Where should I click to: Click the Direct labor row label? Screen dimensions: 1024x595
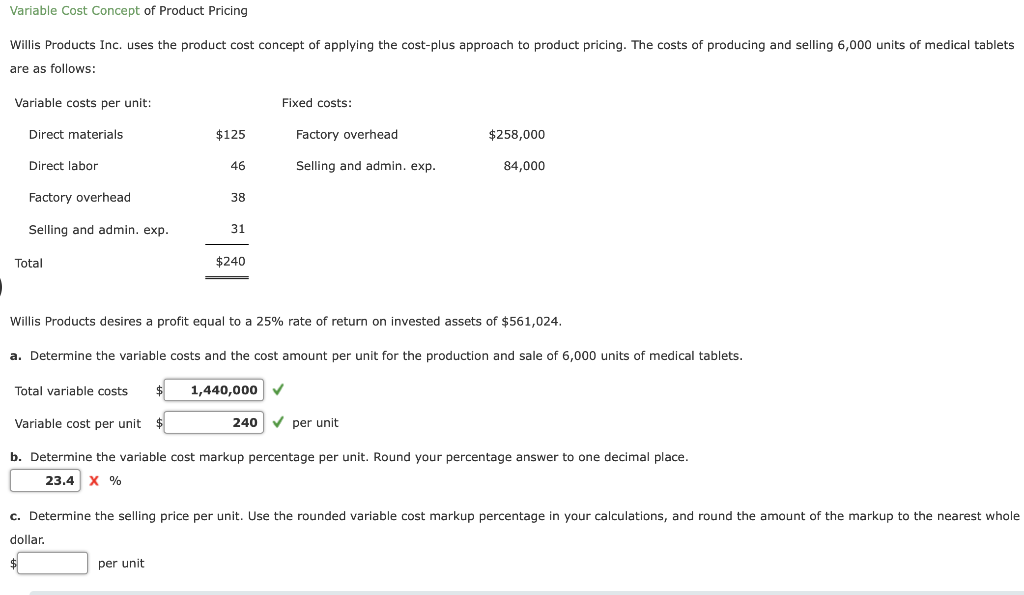pos(63,166)
